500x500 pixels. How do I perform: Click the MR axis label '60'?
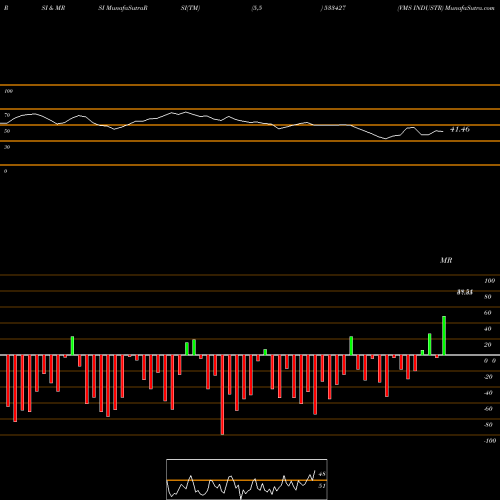(x=488, y=313)
